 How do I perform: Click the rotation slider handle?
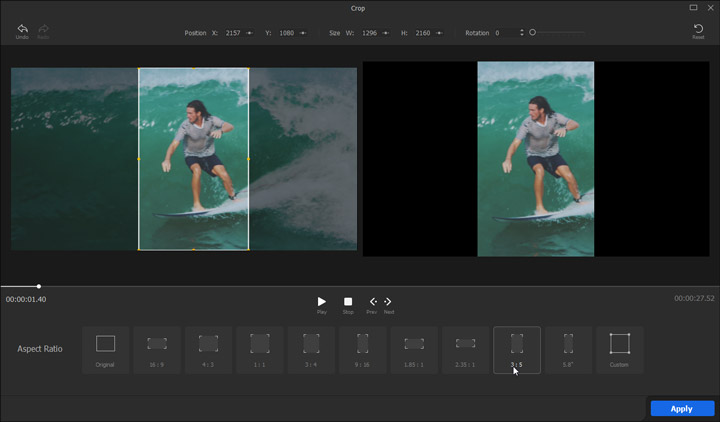tap(533, 33)
